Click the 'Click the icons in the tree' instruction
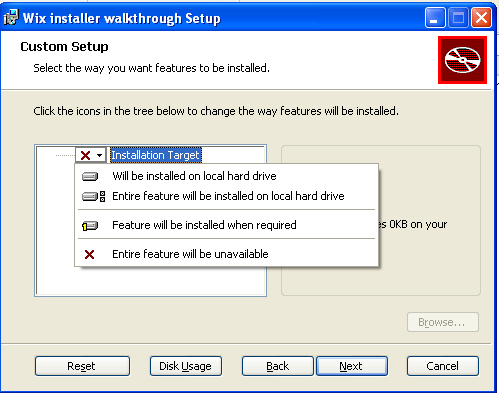This screenshot has height=393, width=499. 216,111
